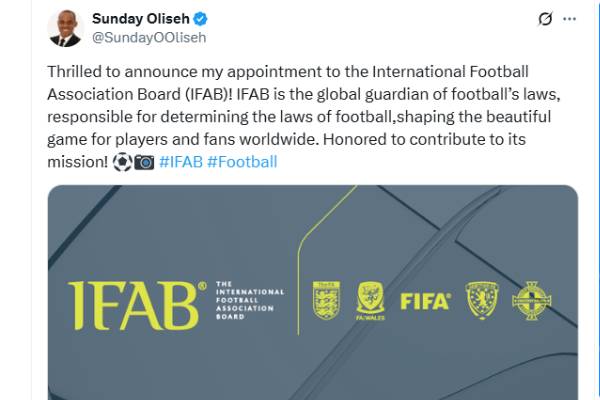Click the blue verified badge
Viewport: 600px width, 400px height.
pyautogui.click(x=200, y=18)
